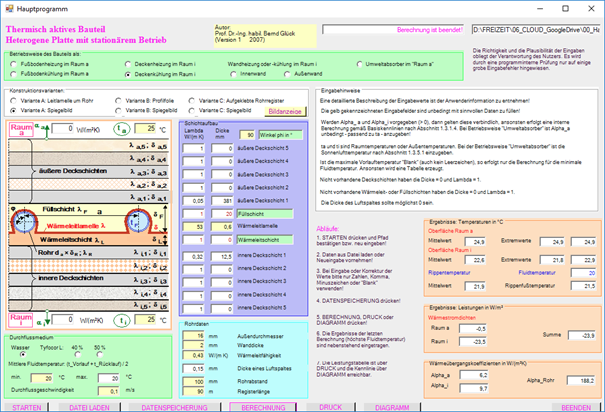
Task: Select Deckenkühlung im Raum i option
Action: 128,74
